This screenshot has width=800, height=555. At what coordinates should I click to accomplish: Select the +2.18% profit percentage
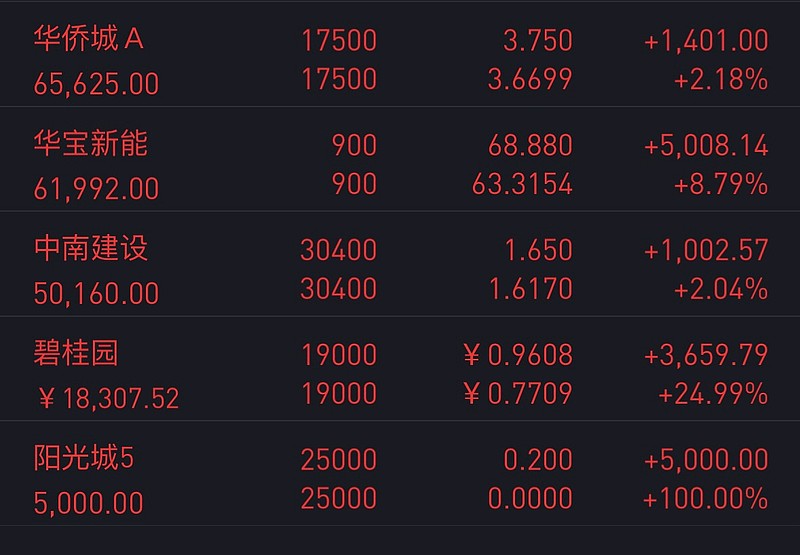pyautogui.click(x=720, y=80)
